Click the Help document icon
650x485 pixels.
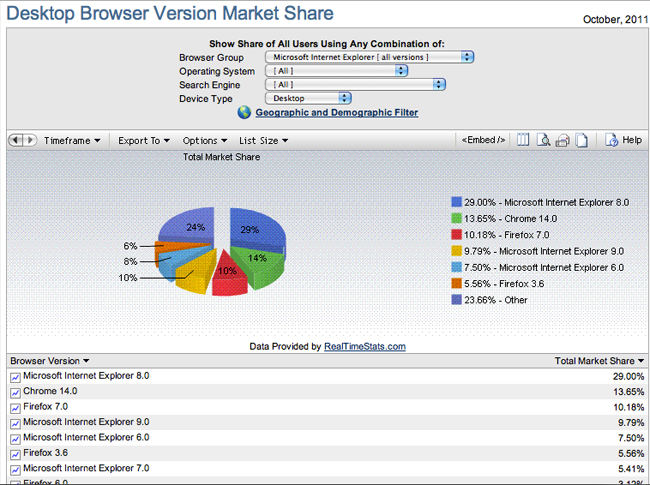[611, 140]
